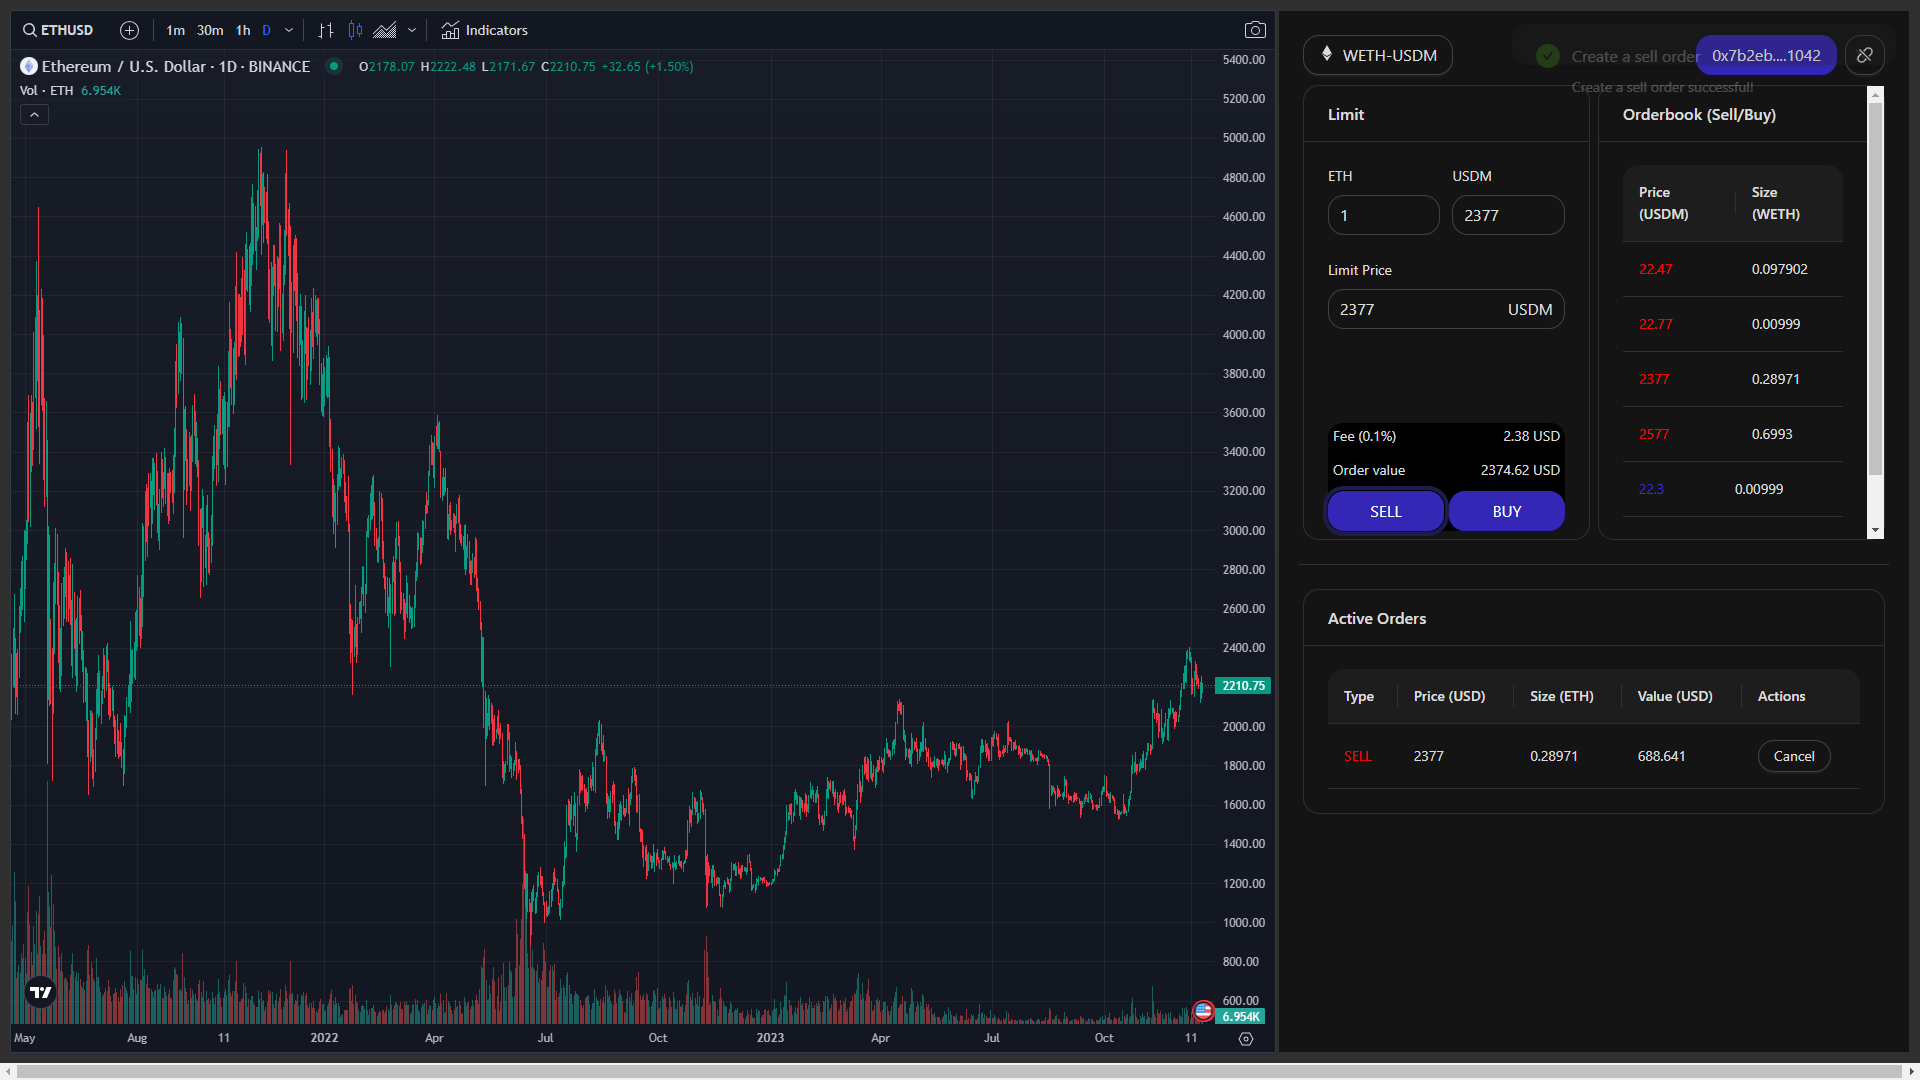Click the wallet disconnect link icon
The width and height of the screenshot is (1920, 1080).
[x=1865, y=55]
